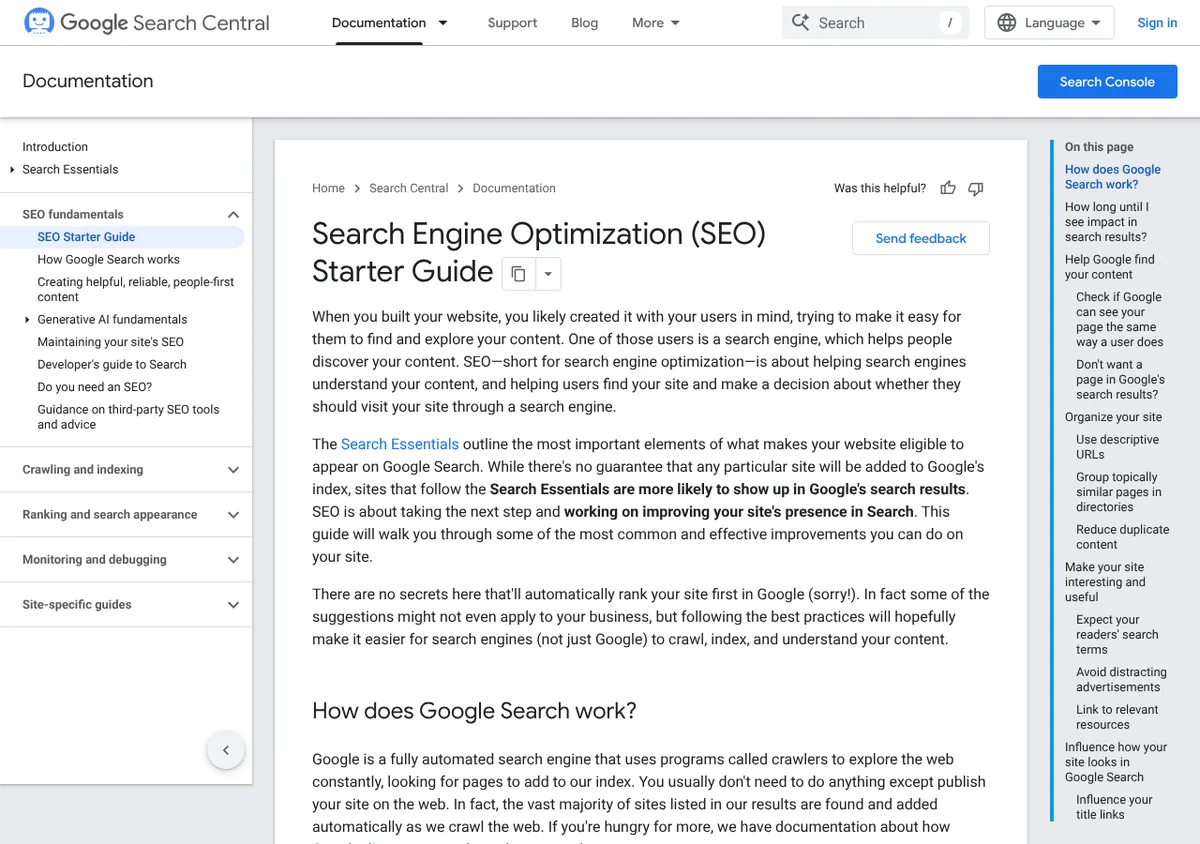Open the Language selector dropdown
The width and height of the screenshot is (1200, 844).
click(1049, 22)
